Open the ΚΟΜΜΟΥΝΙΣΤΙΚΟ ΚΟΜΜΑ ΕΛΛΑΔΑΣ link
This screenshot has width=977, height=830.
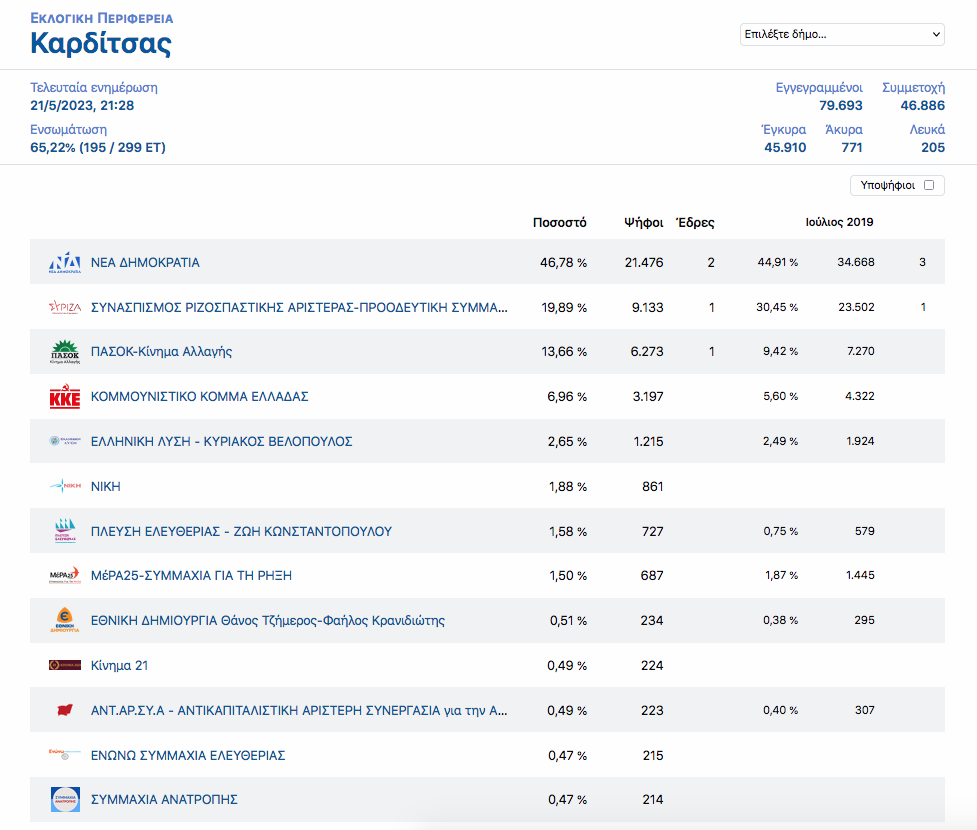point(199,396)
